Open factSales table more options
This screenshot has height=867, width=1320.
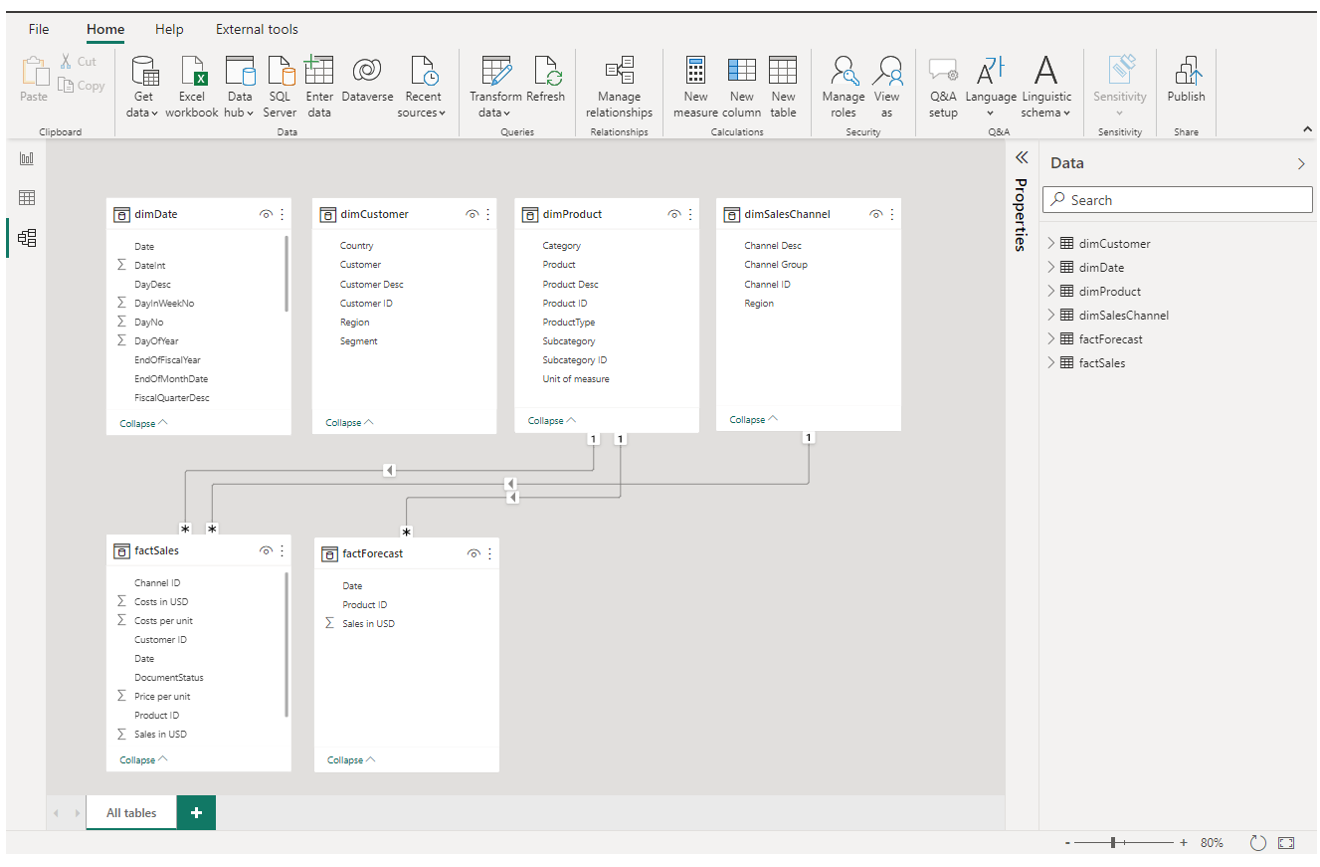(282, 551)
